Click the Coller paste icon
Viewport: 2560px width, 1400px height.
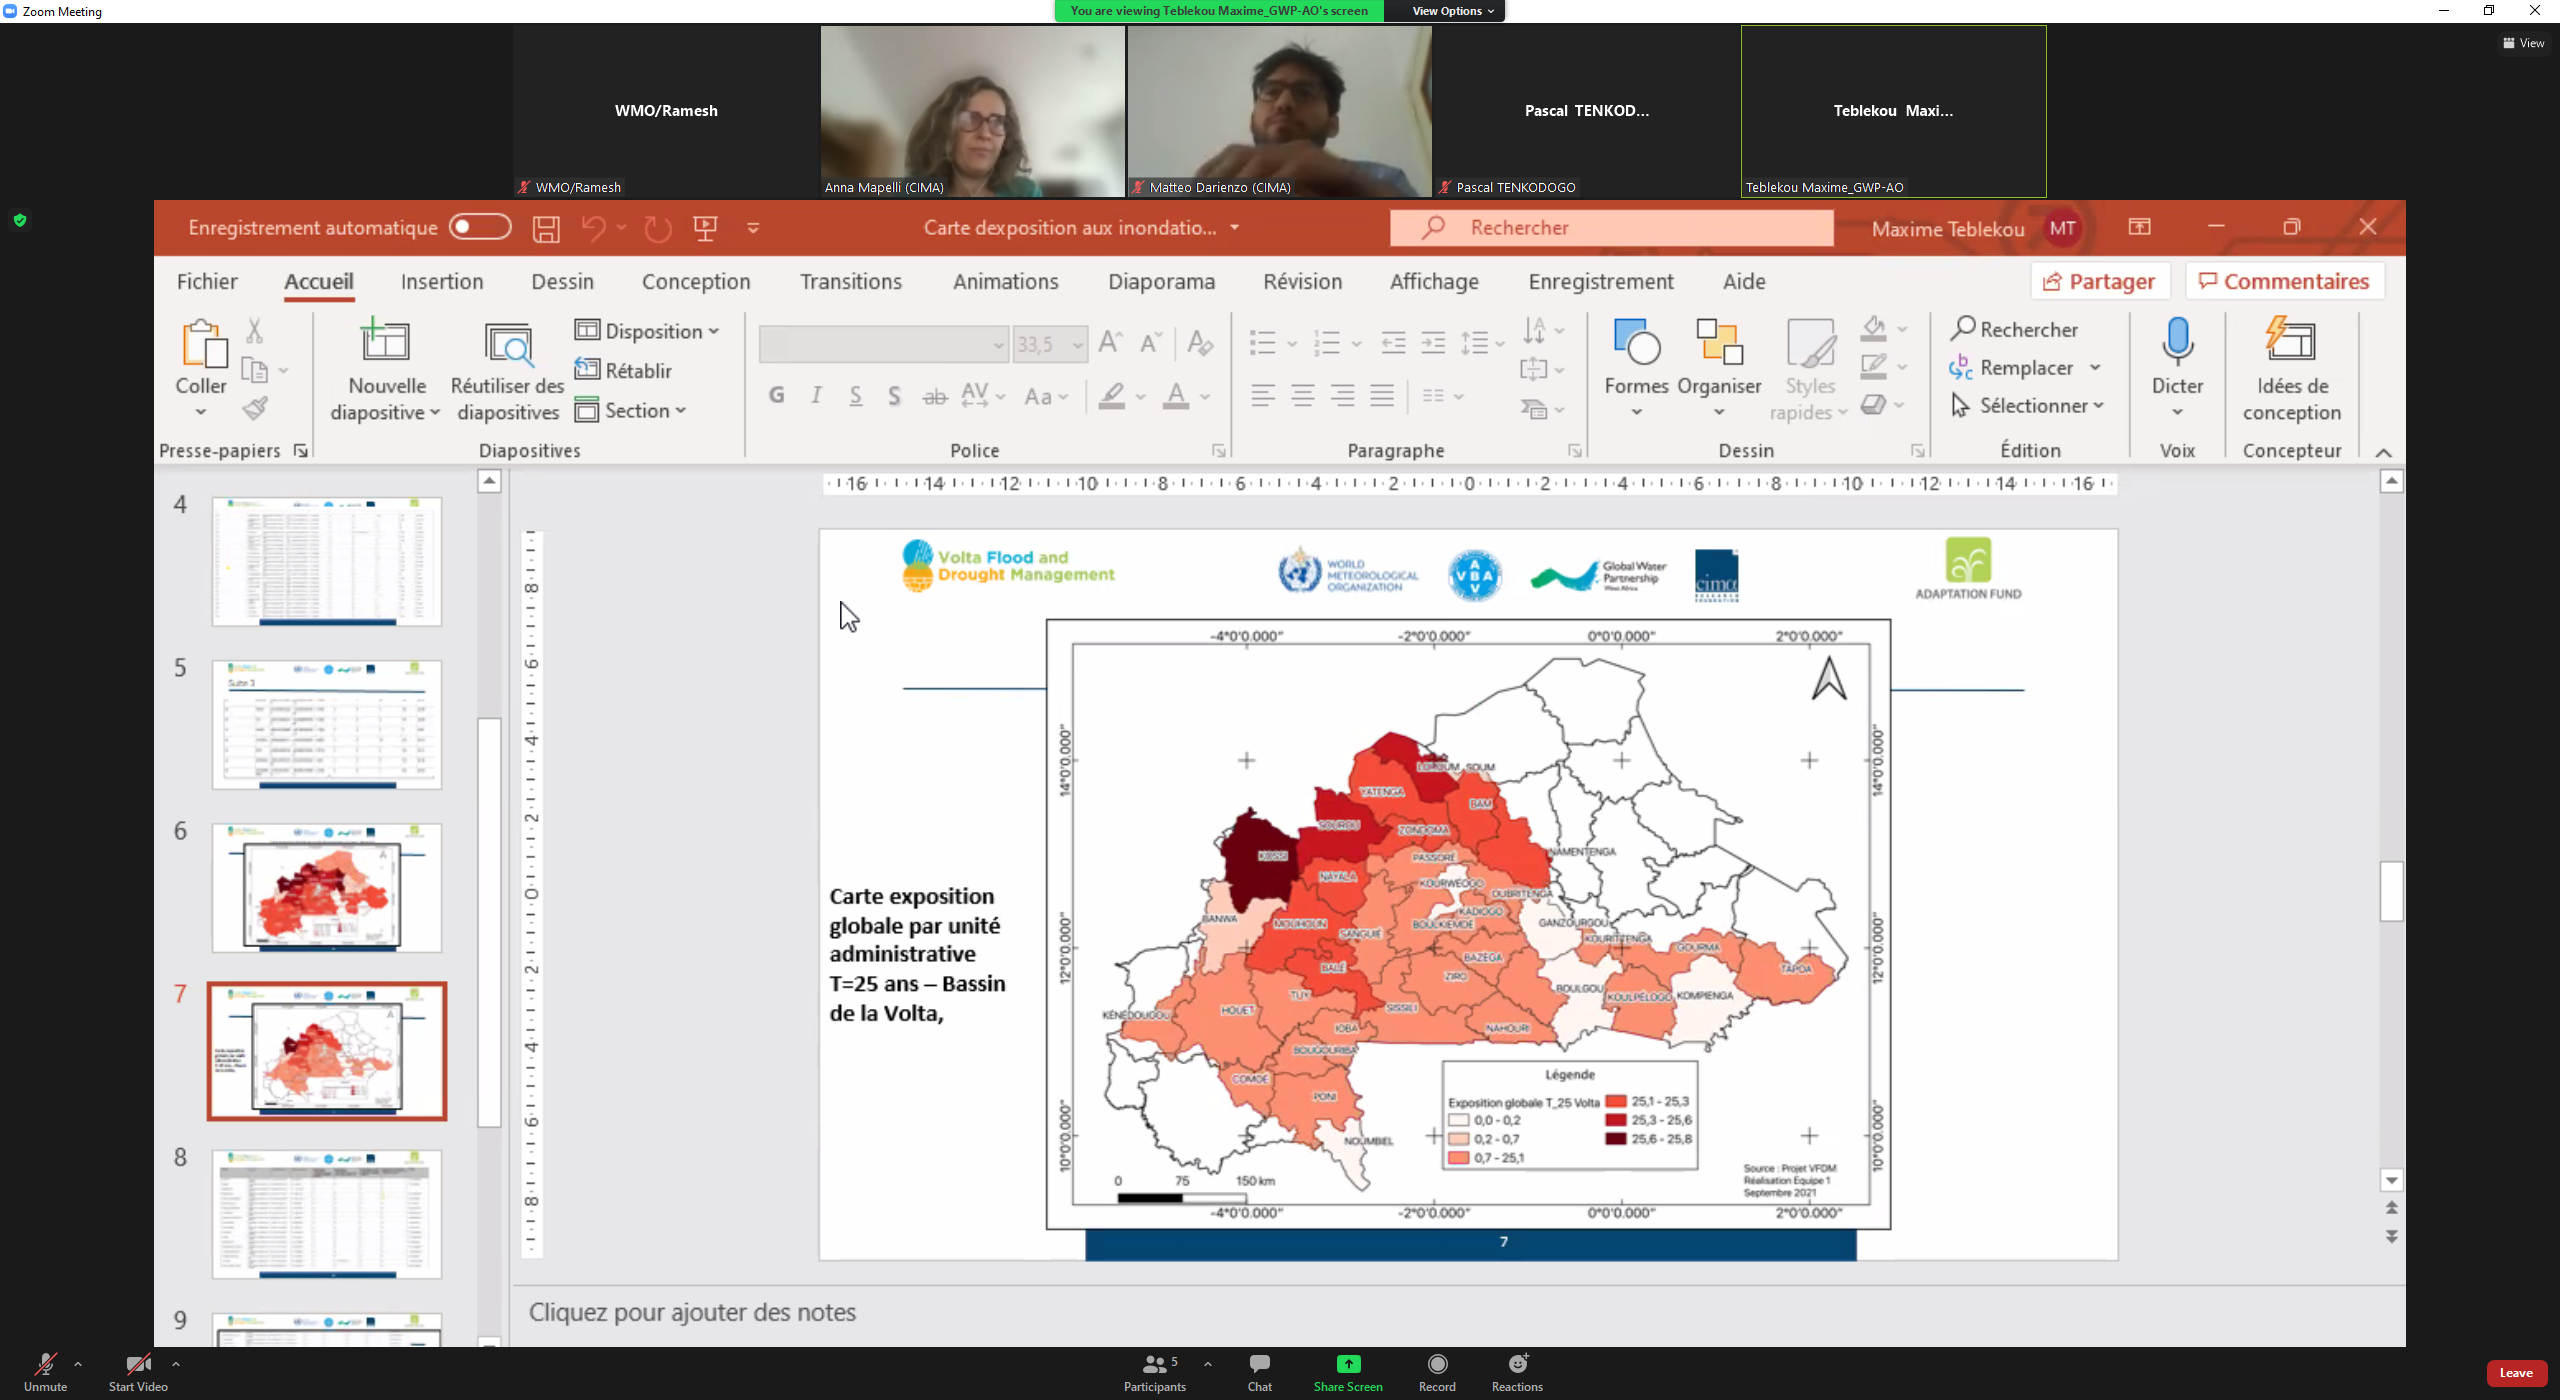click(x=204, y=344)
